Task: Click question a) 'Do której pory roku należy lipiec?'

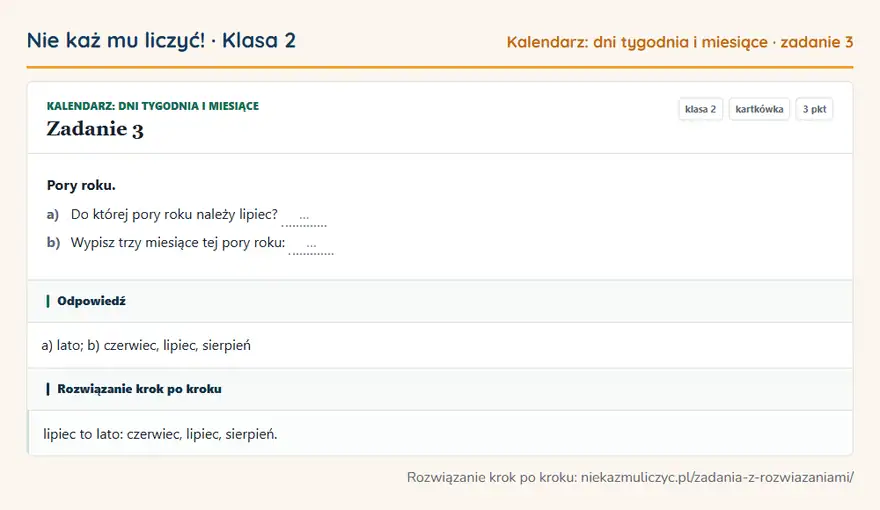Action: click(x=174, y=214)
